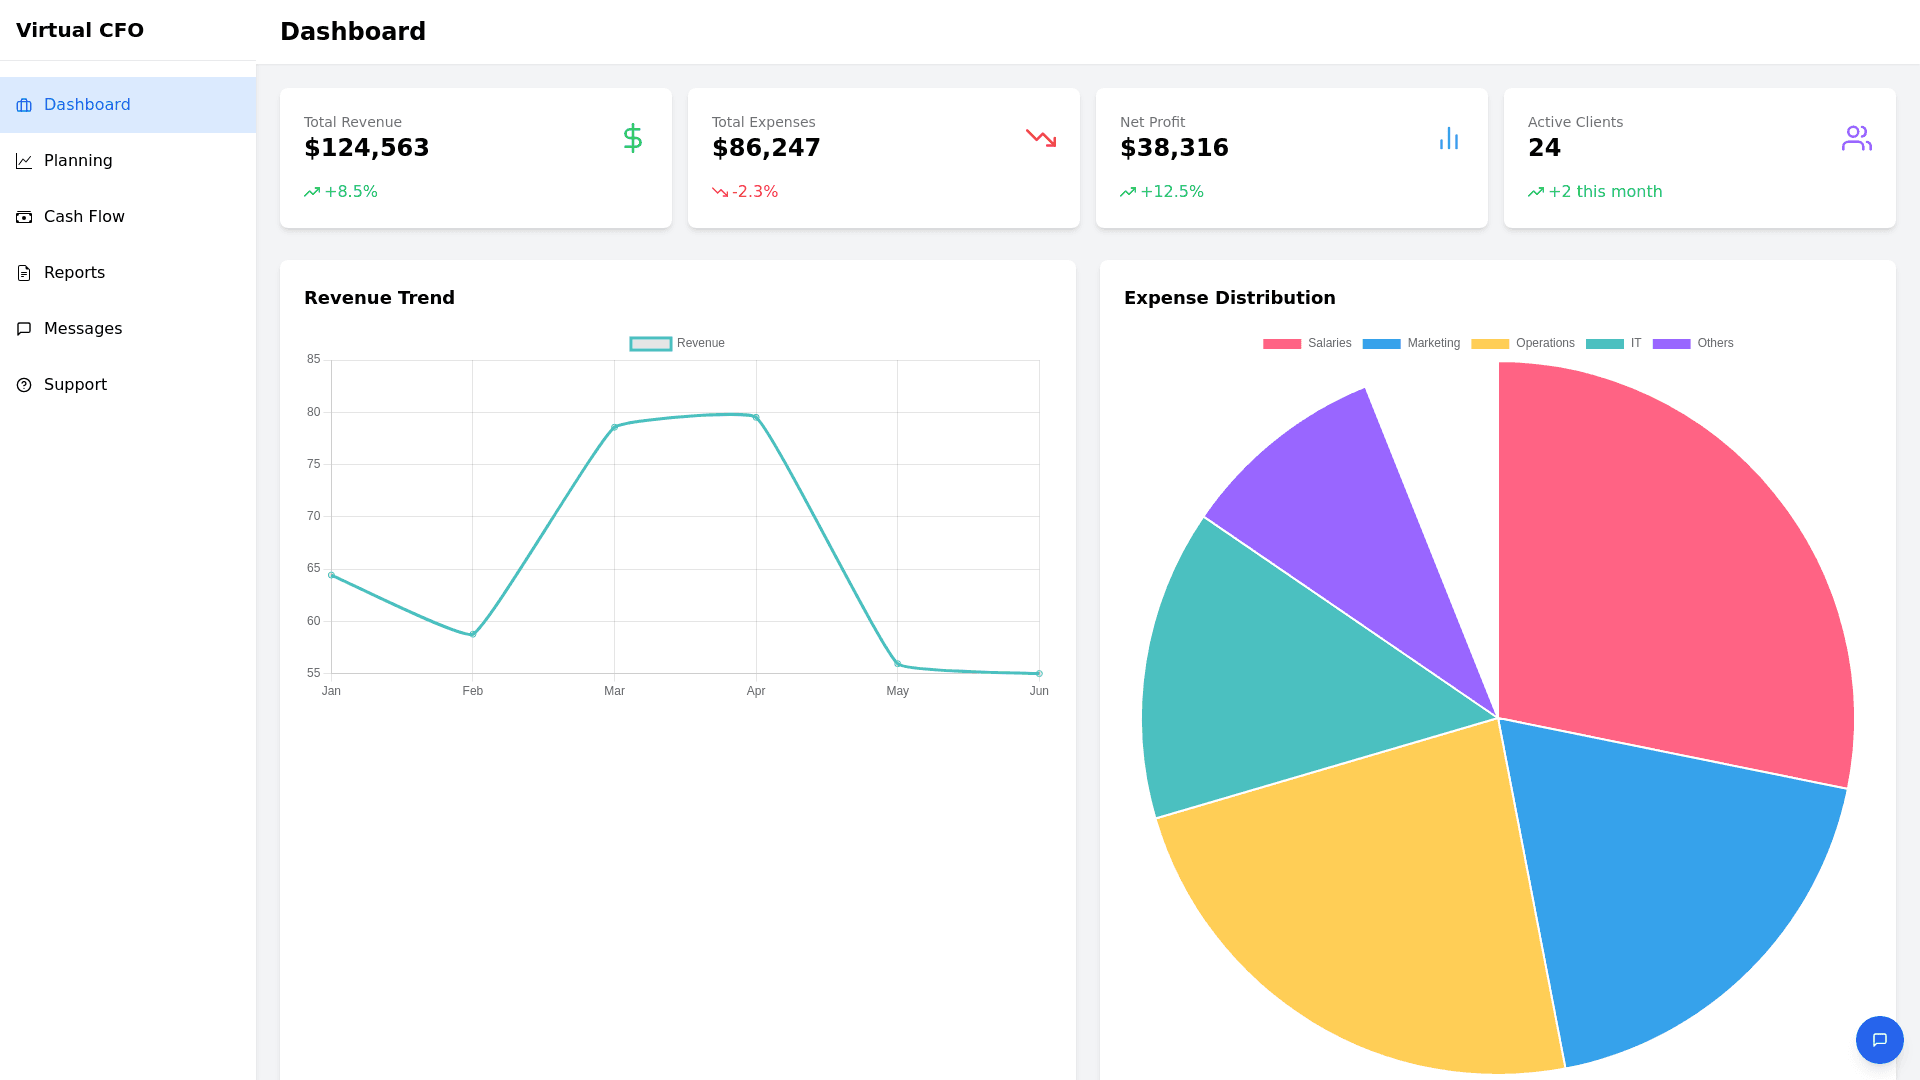
Task: Click the April data point on Revenue chart
Action: 756,417
